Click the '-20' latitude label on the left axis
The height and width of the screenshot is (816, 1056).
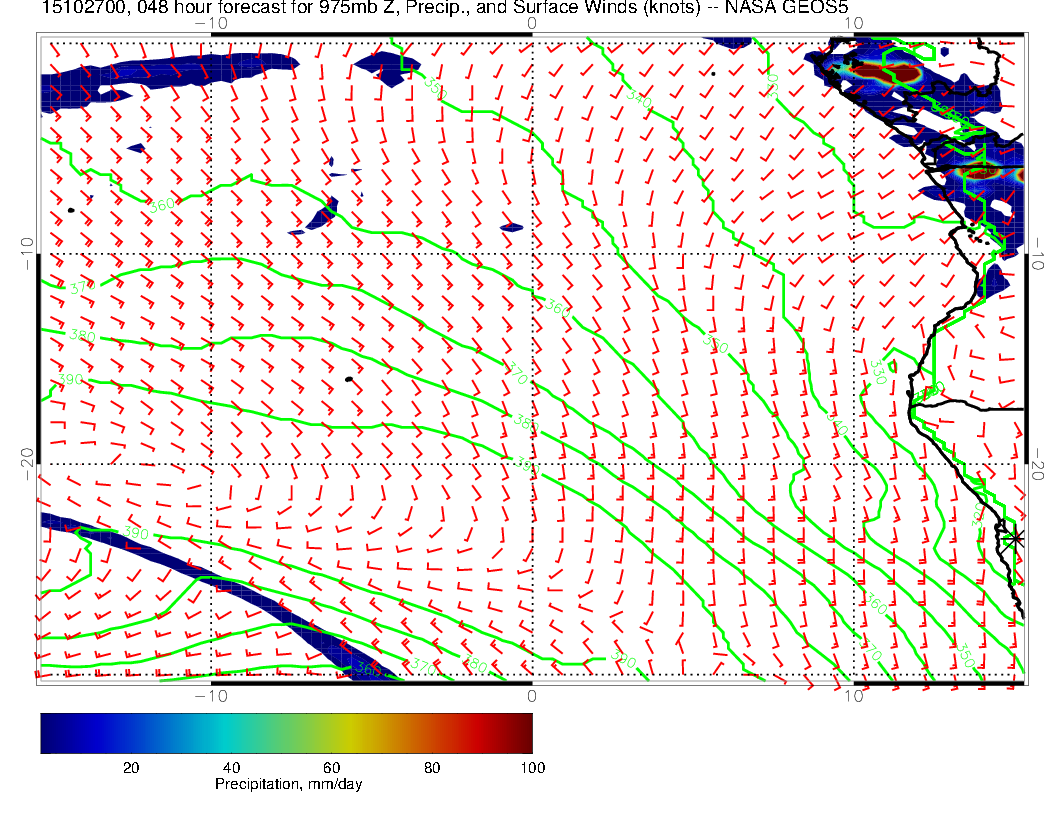(27, 464)
